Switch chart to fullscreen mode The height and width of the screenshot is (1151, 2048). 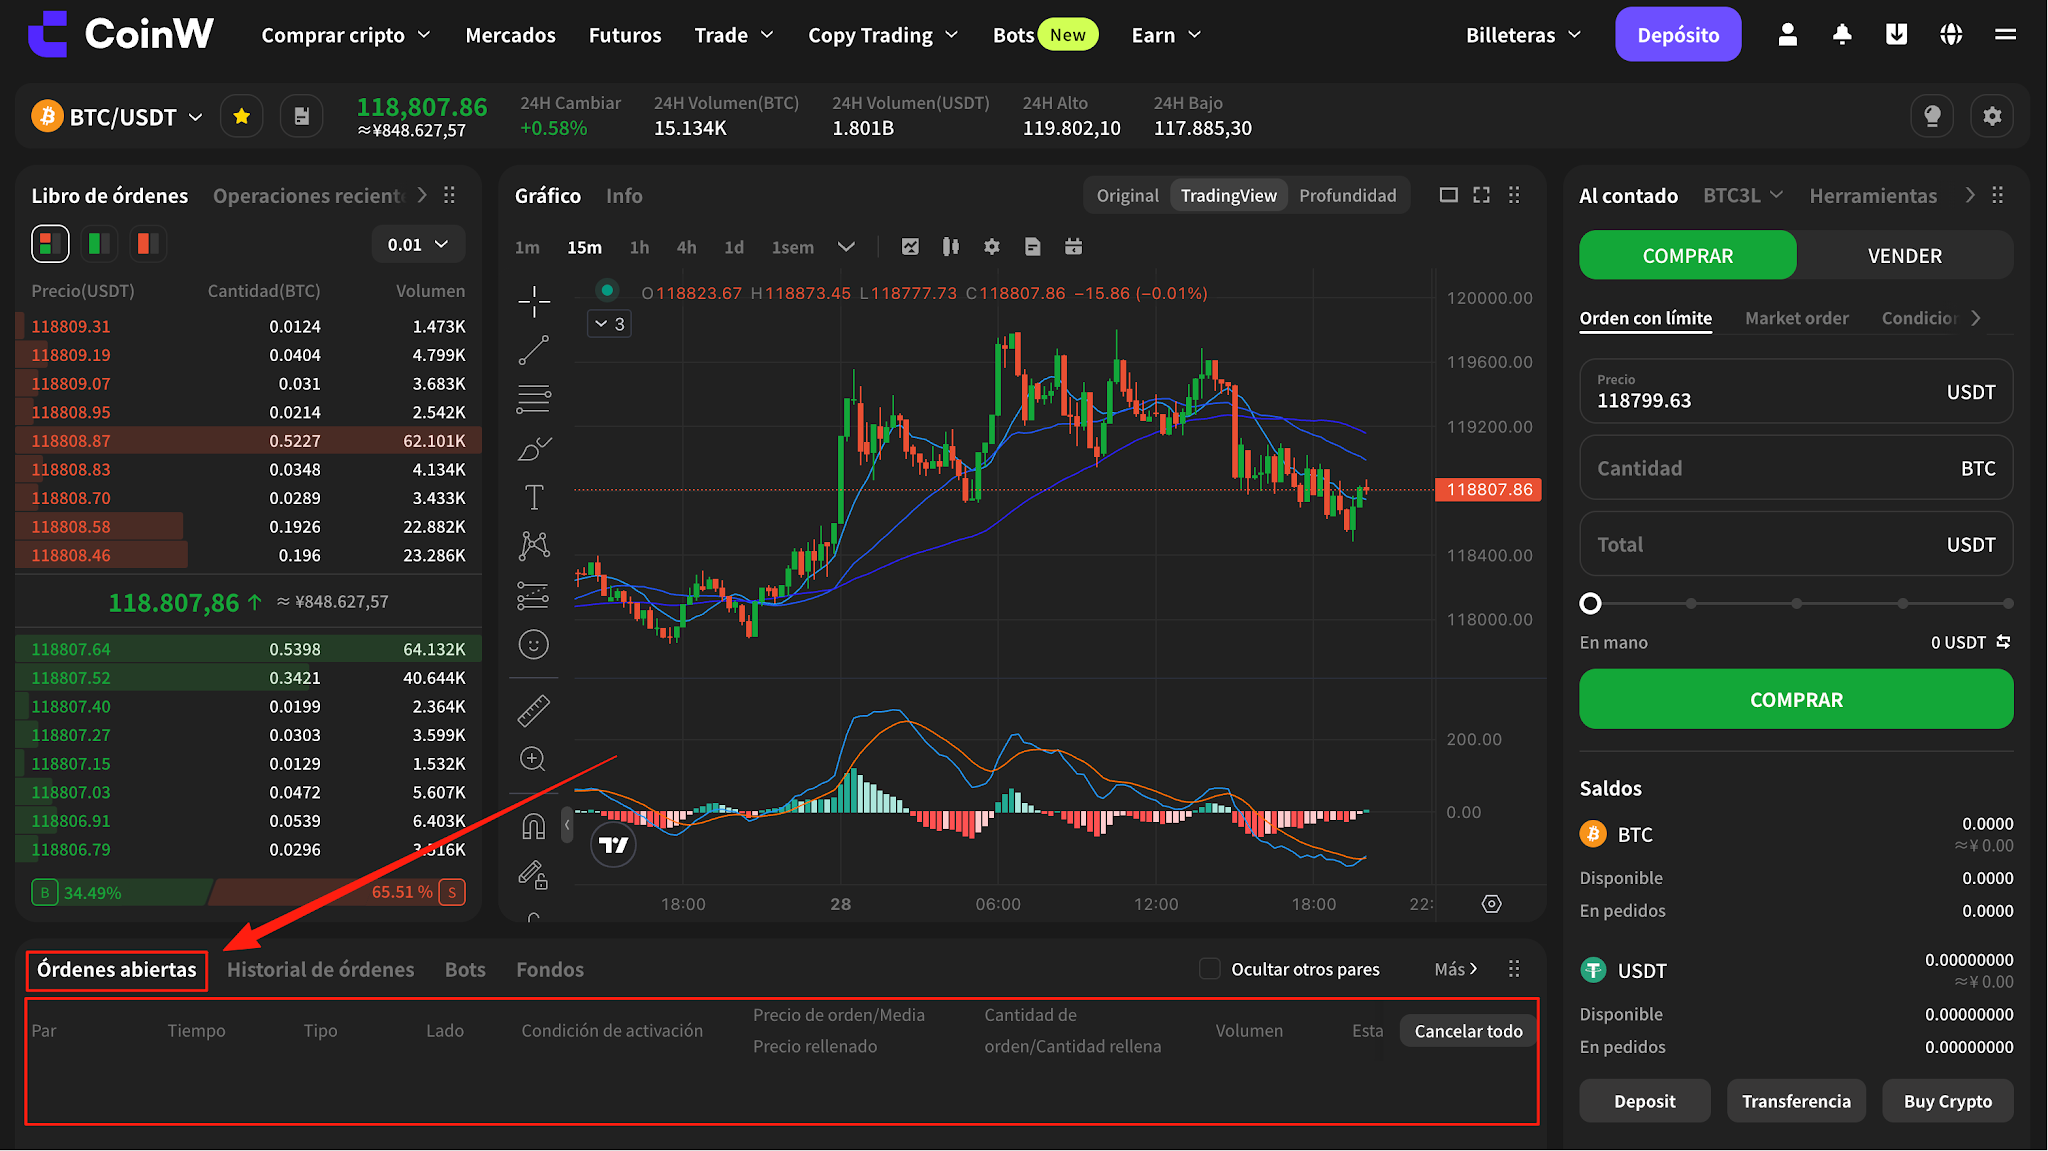1481,195
